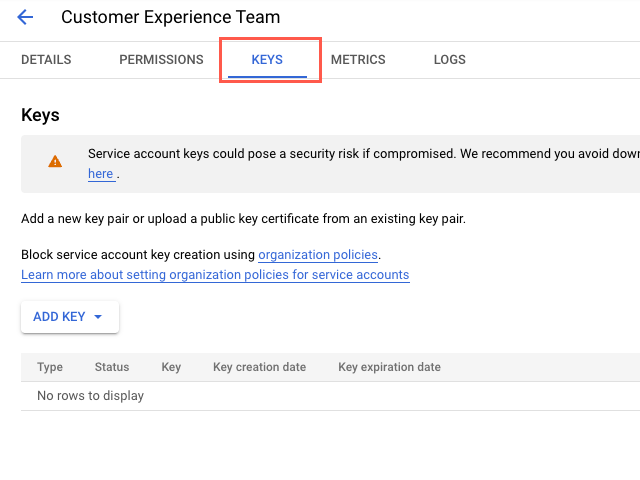Go back using the left arrow

(25, 17)
